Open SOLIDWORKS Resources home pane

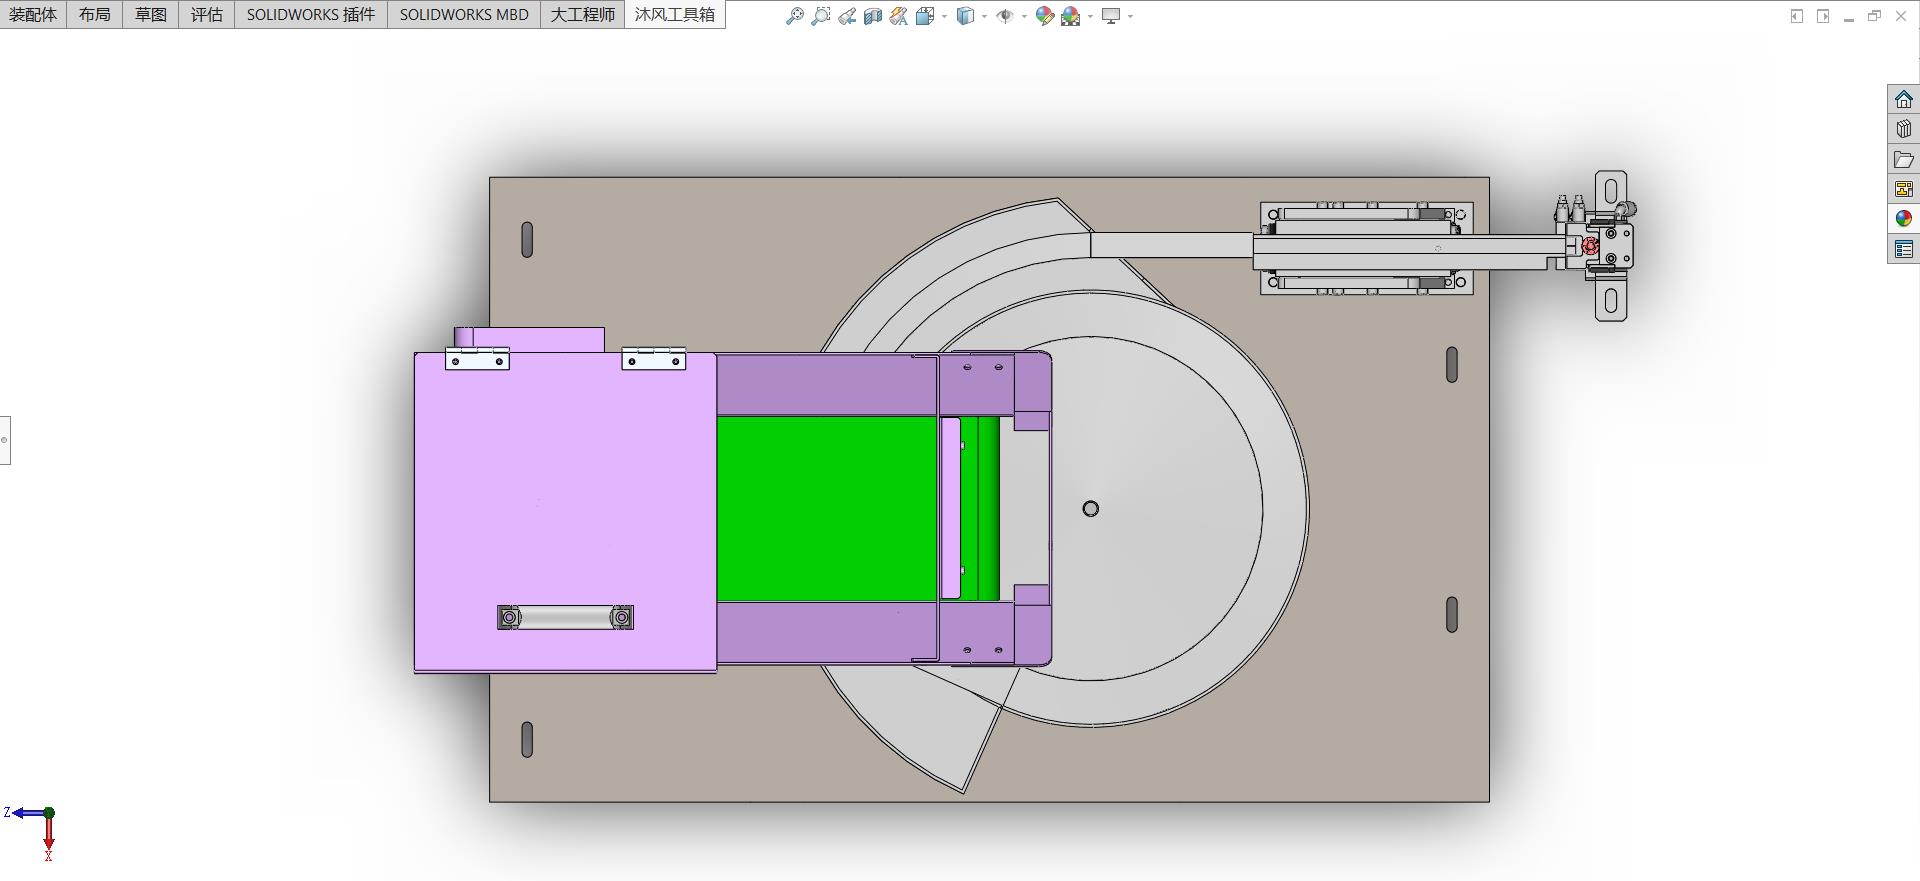[1903, 99]
